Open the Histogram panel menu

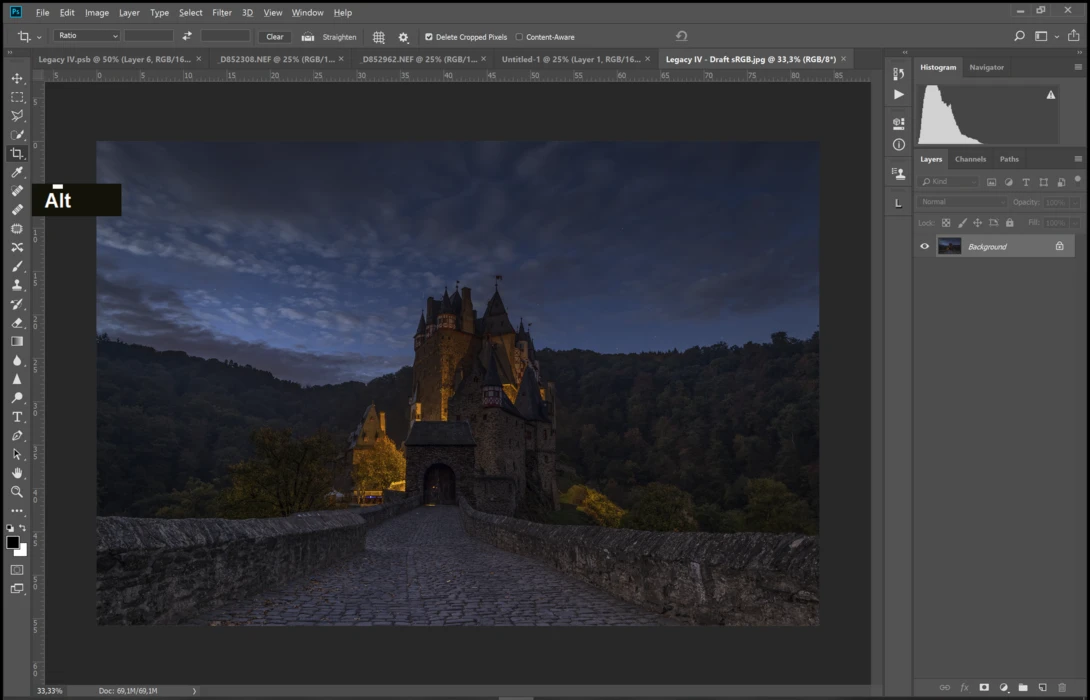(1077, 67)
